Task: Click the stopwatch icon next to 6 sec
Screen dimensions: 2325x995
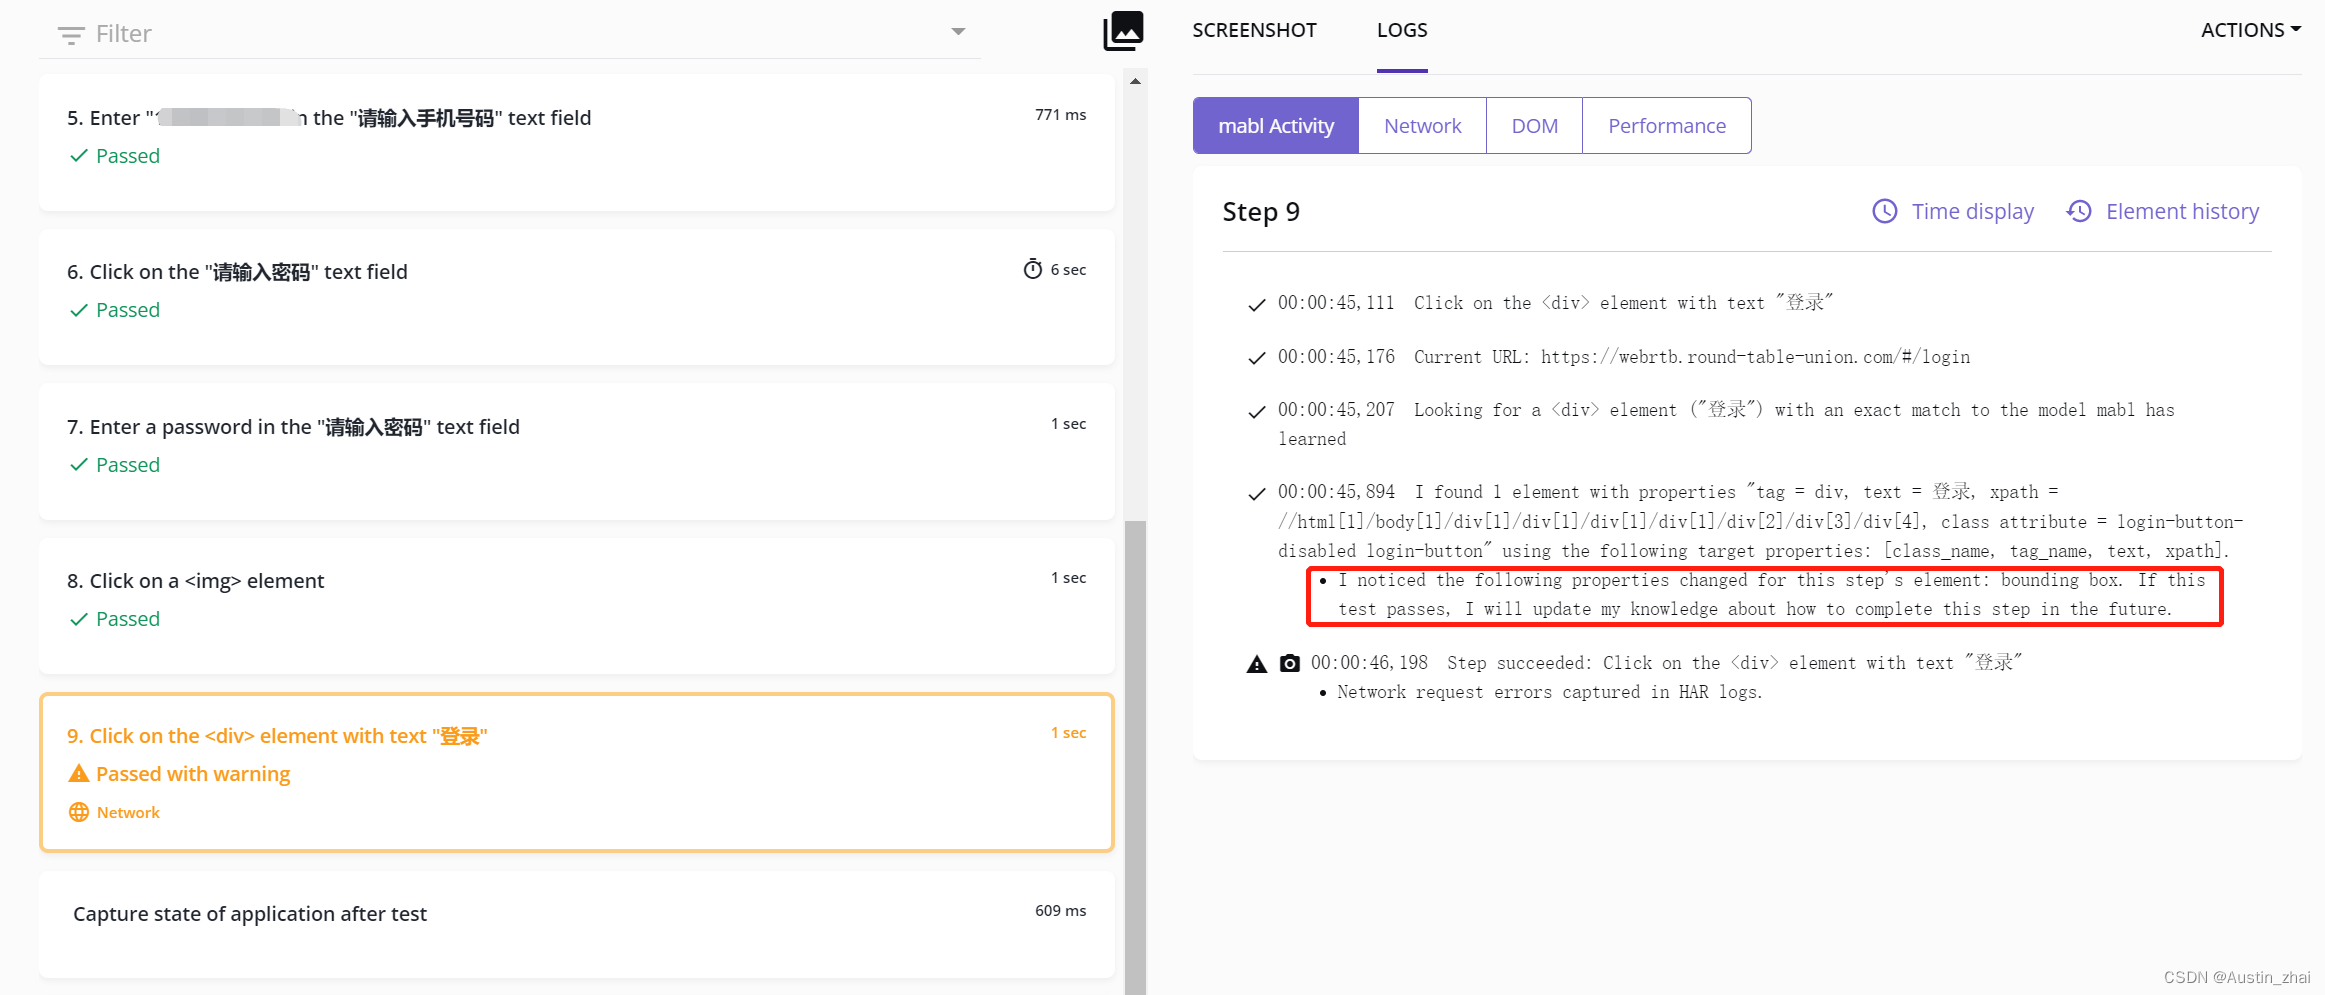Action: pos(1033,269)
